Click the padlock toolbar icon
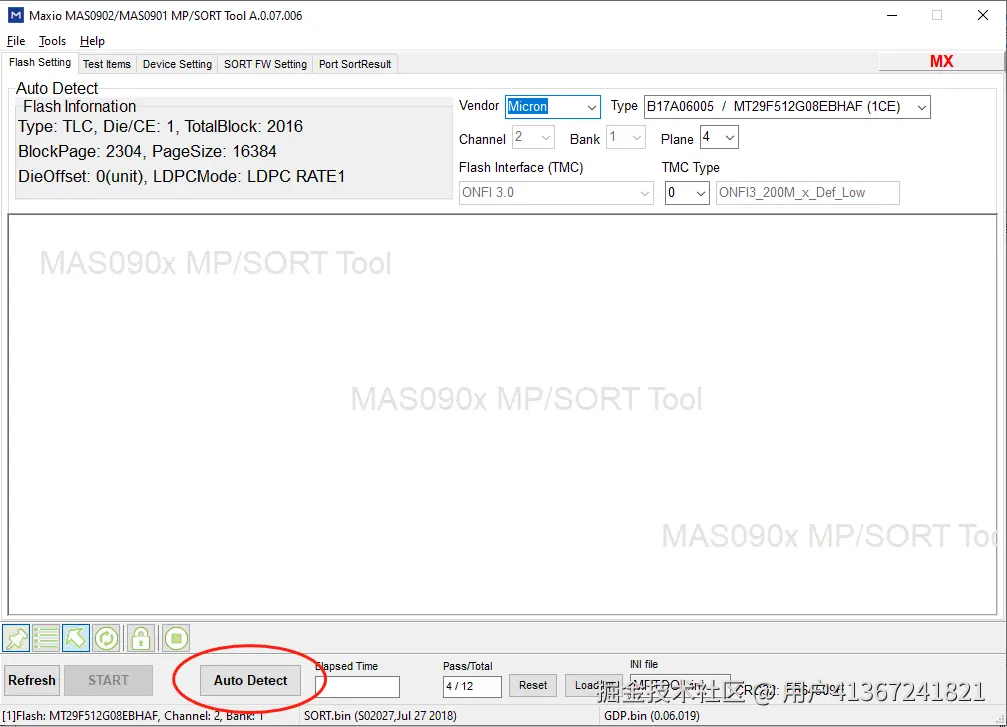 [x=141, y=638]
